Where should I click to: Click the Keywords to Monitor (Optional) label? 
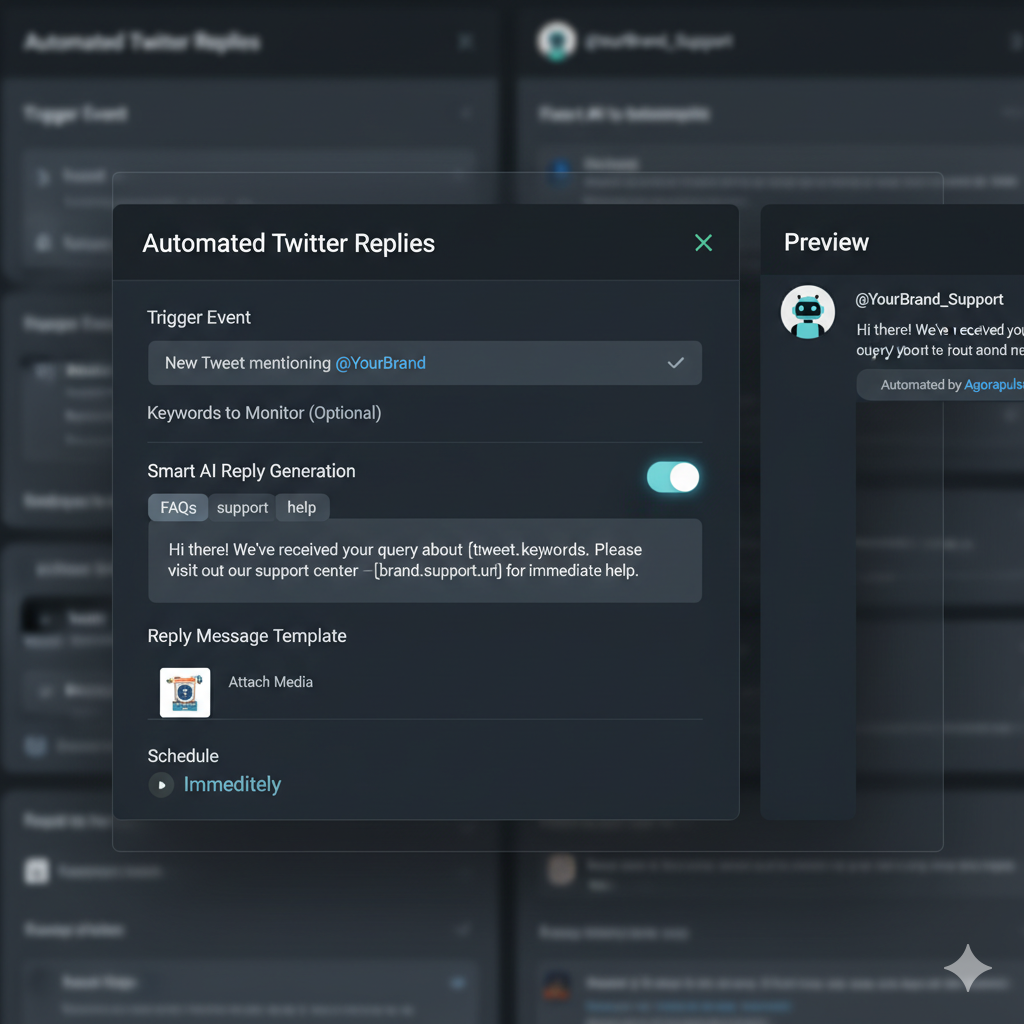coord(264,413)
